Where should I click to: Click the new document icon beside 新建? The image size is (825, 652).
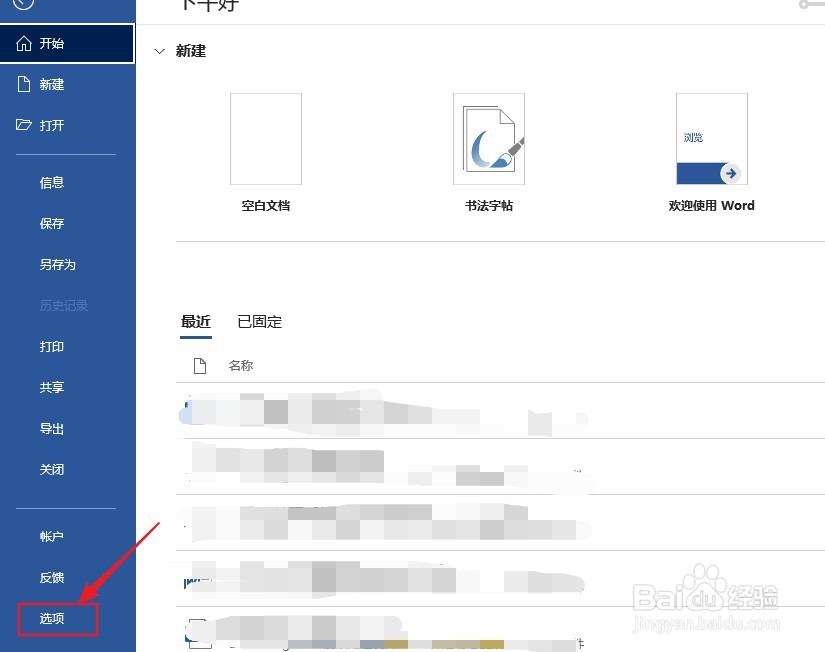(x=24, y=84)
